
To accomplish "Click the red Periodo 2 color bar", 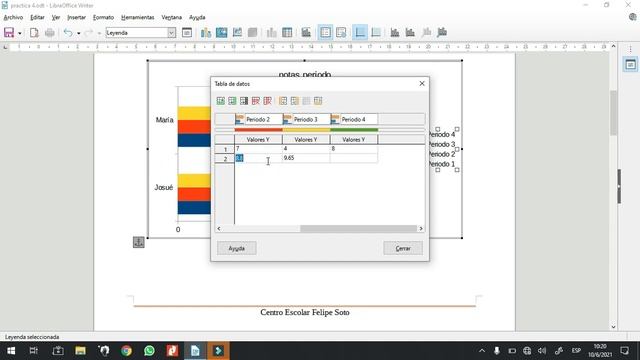I will [258, 130].
